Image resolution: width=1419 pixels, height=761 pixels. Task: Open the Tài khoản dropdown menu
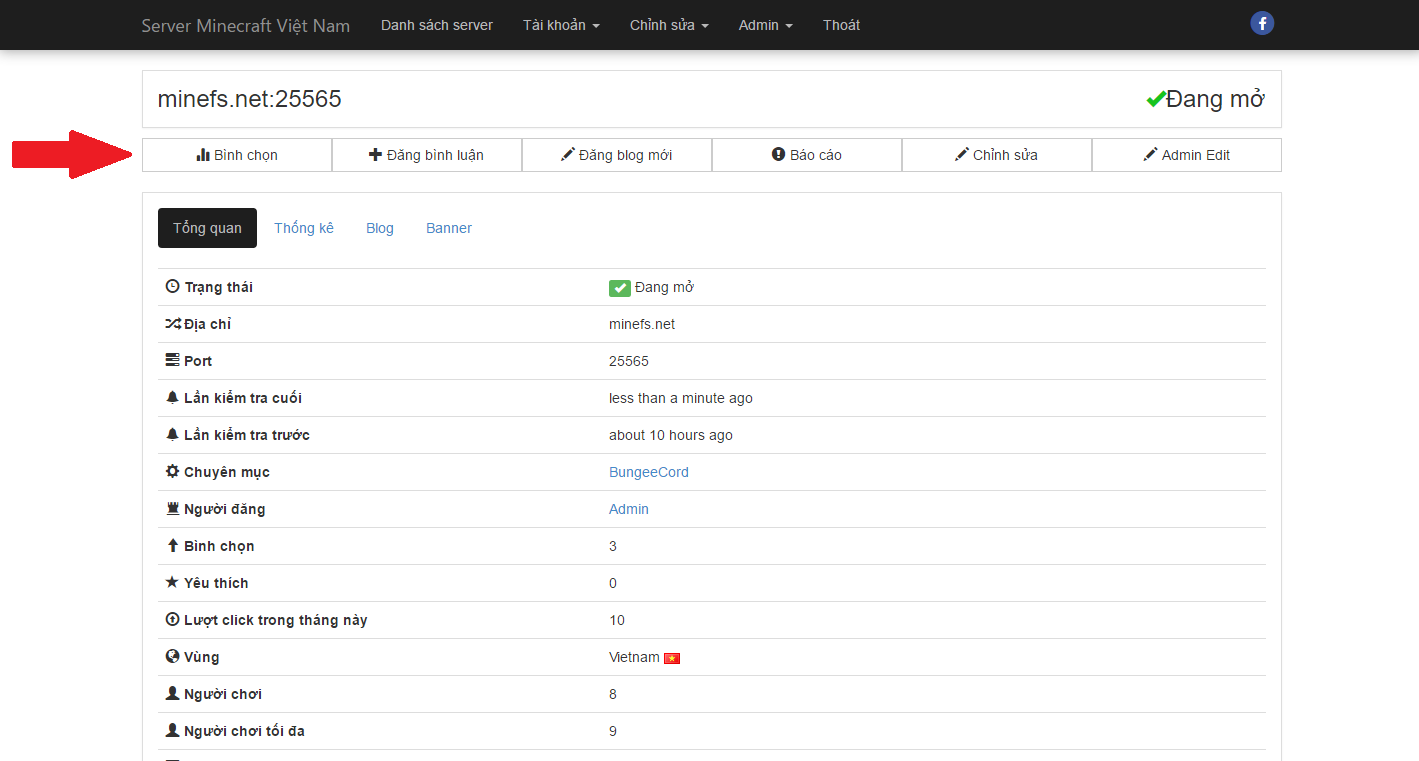pos(561,25)
